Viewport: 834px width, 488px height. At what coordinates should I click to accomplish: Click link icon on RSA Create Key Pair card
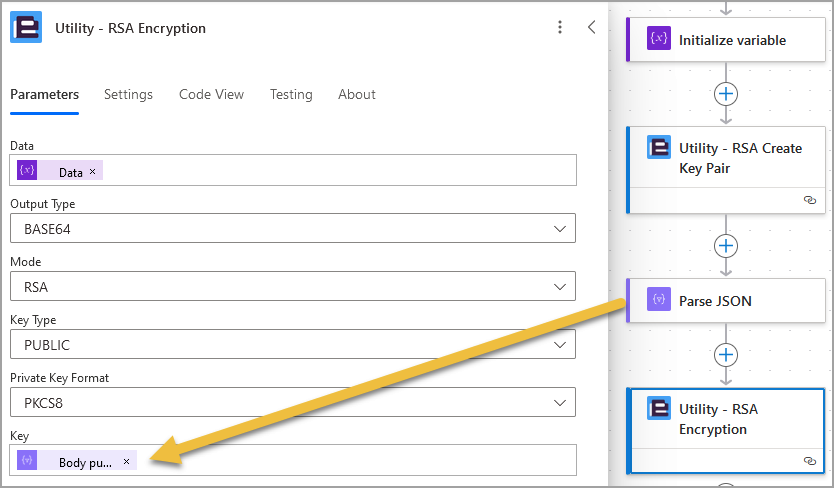click(810, 200)
